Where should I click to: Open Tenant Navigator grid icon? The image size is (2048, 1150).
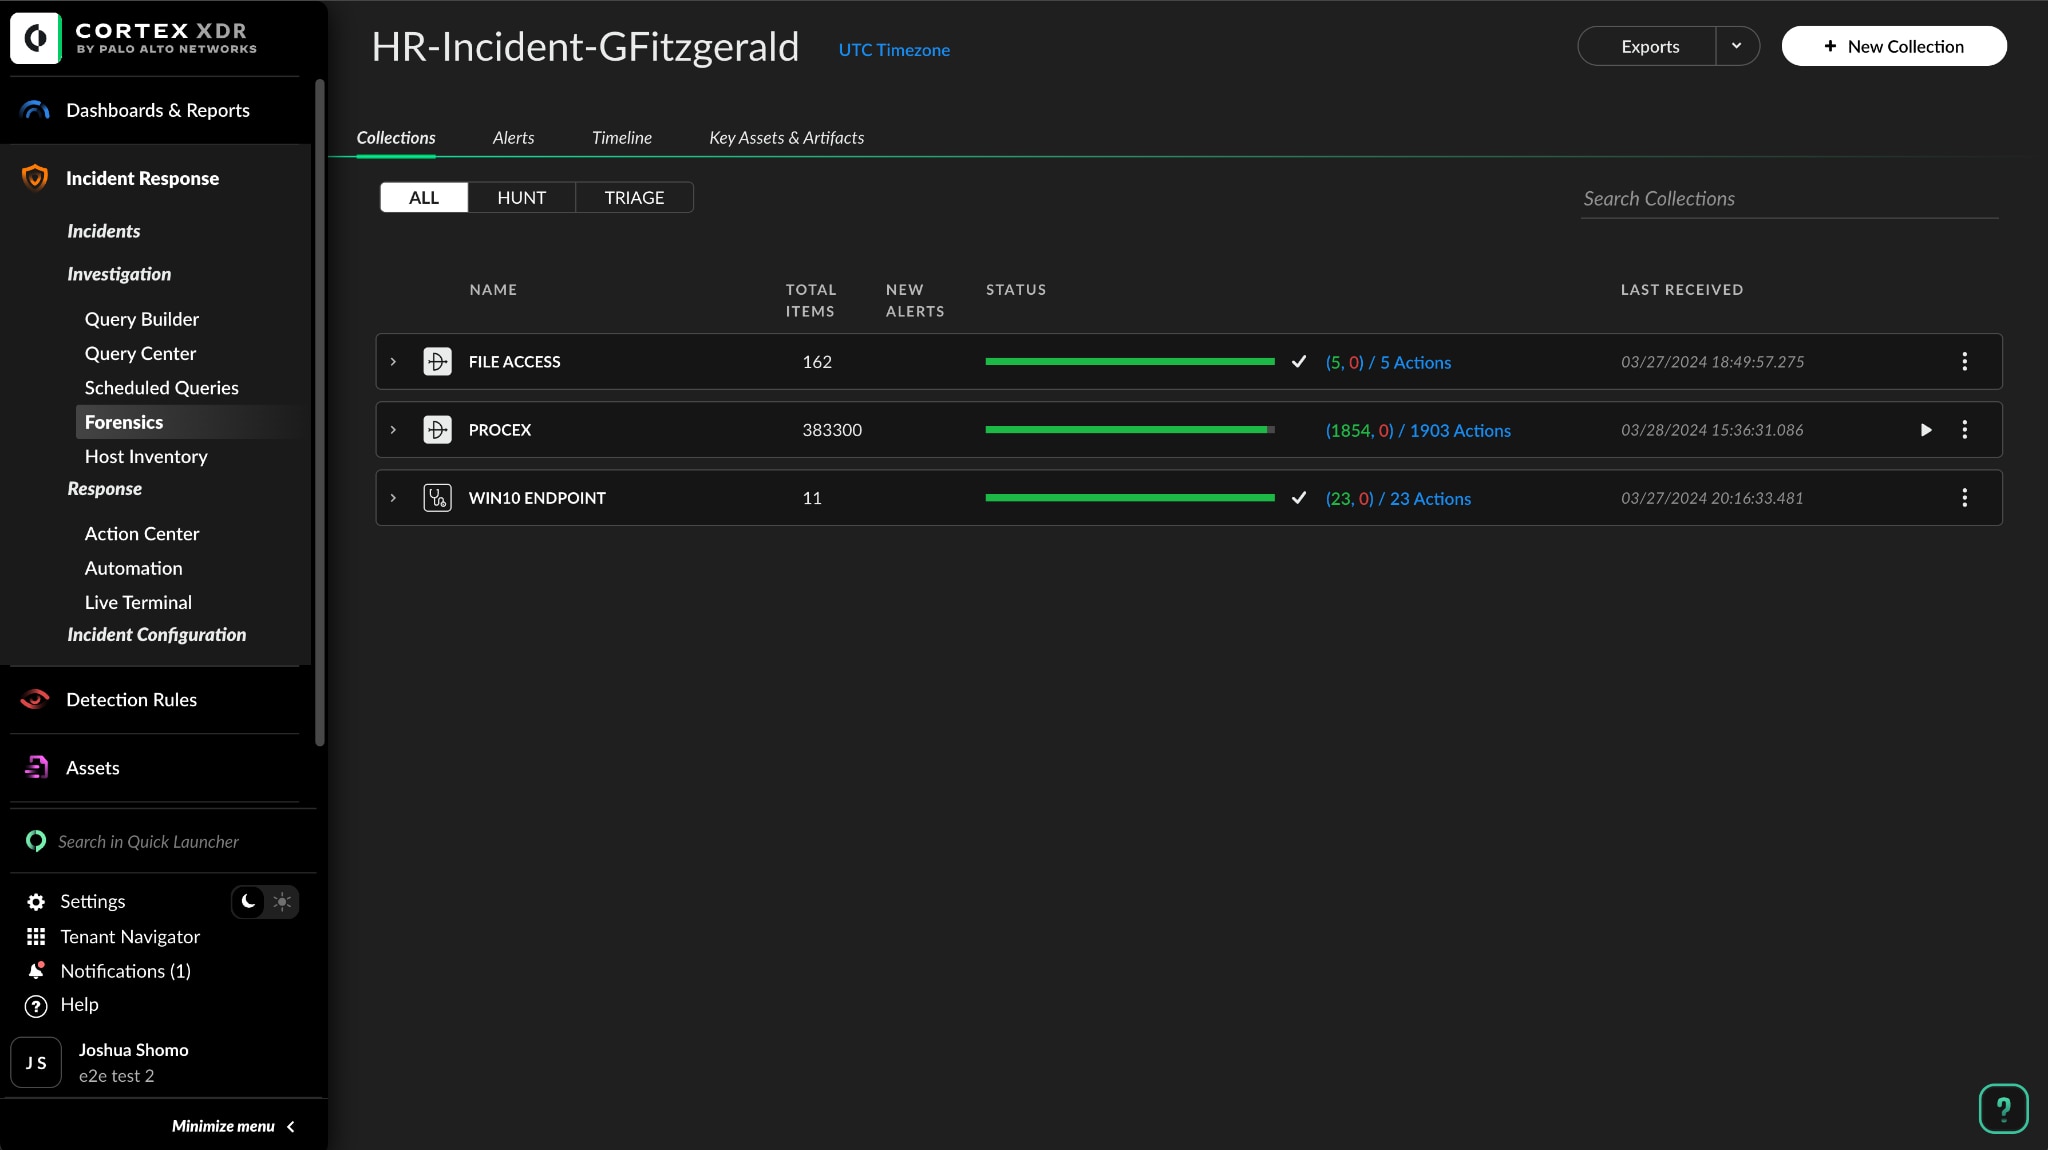(36, 937)
